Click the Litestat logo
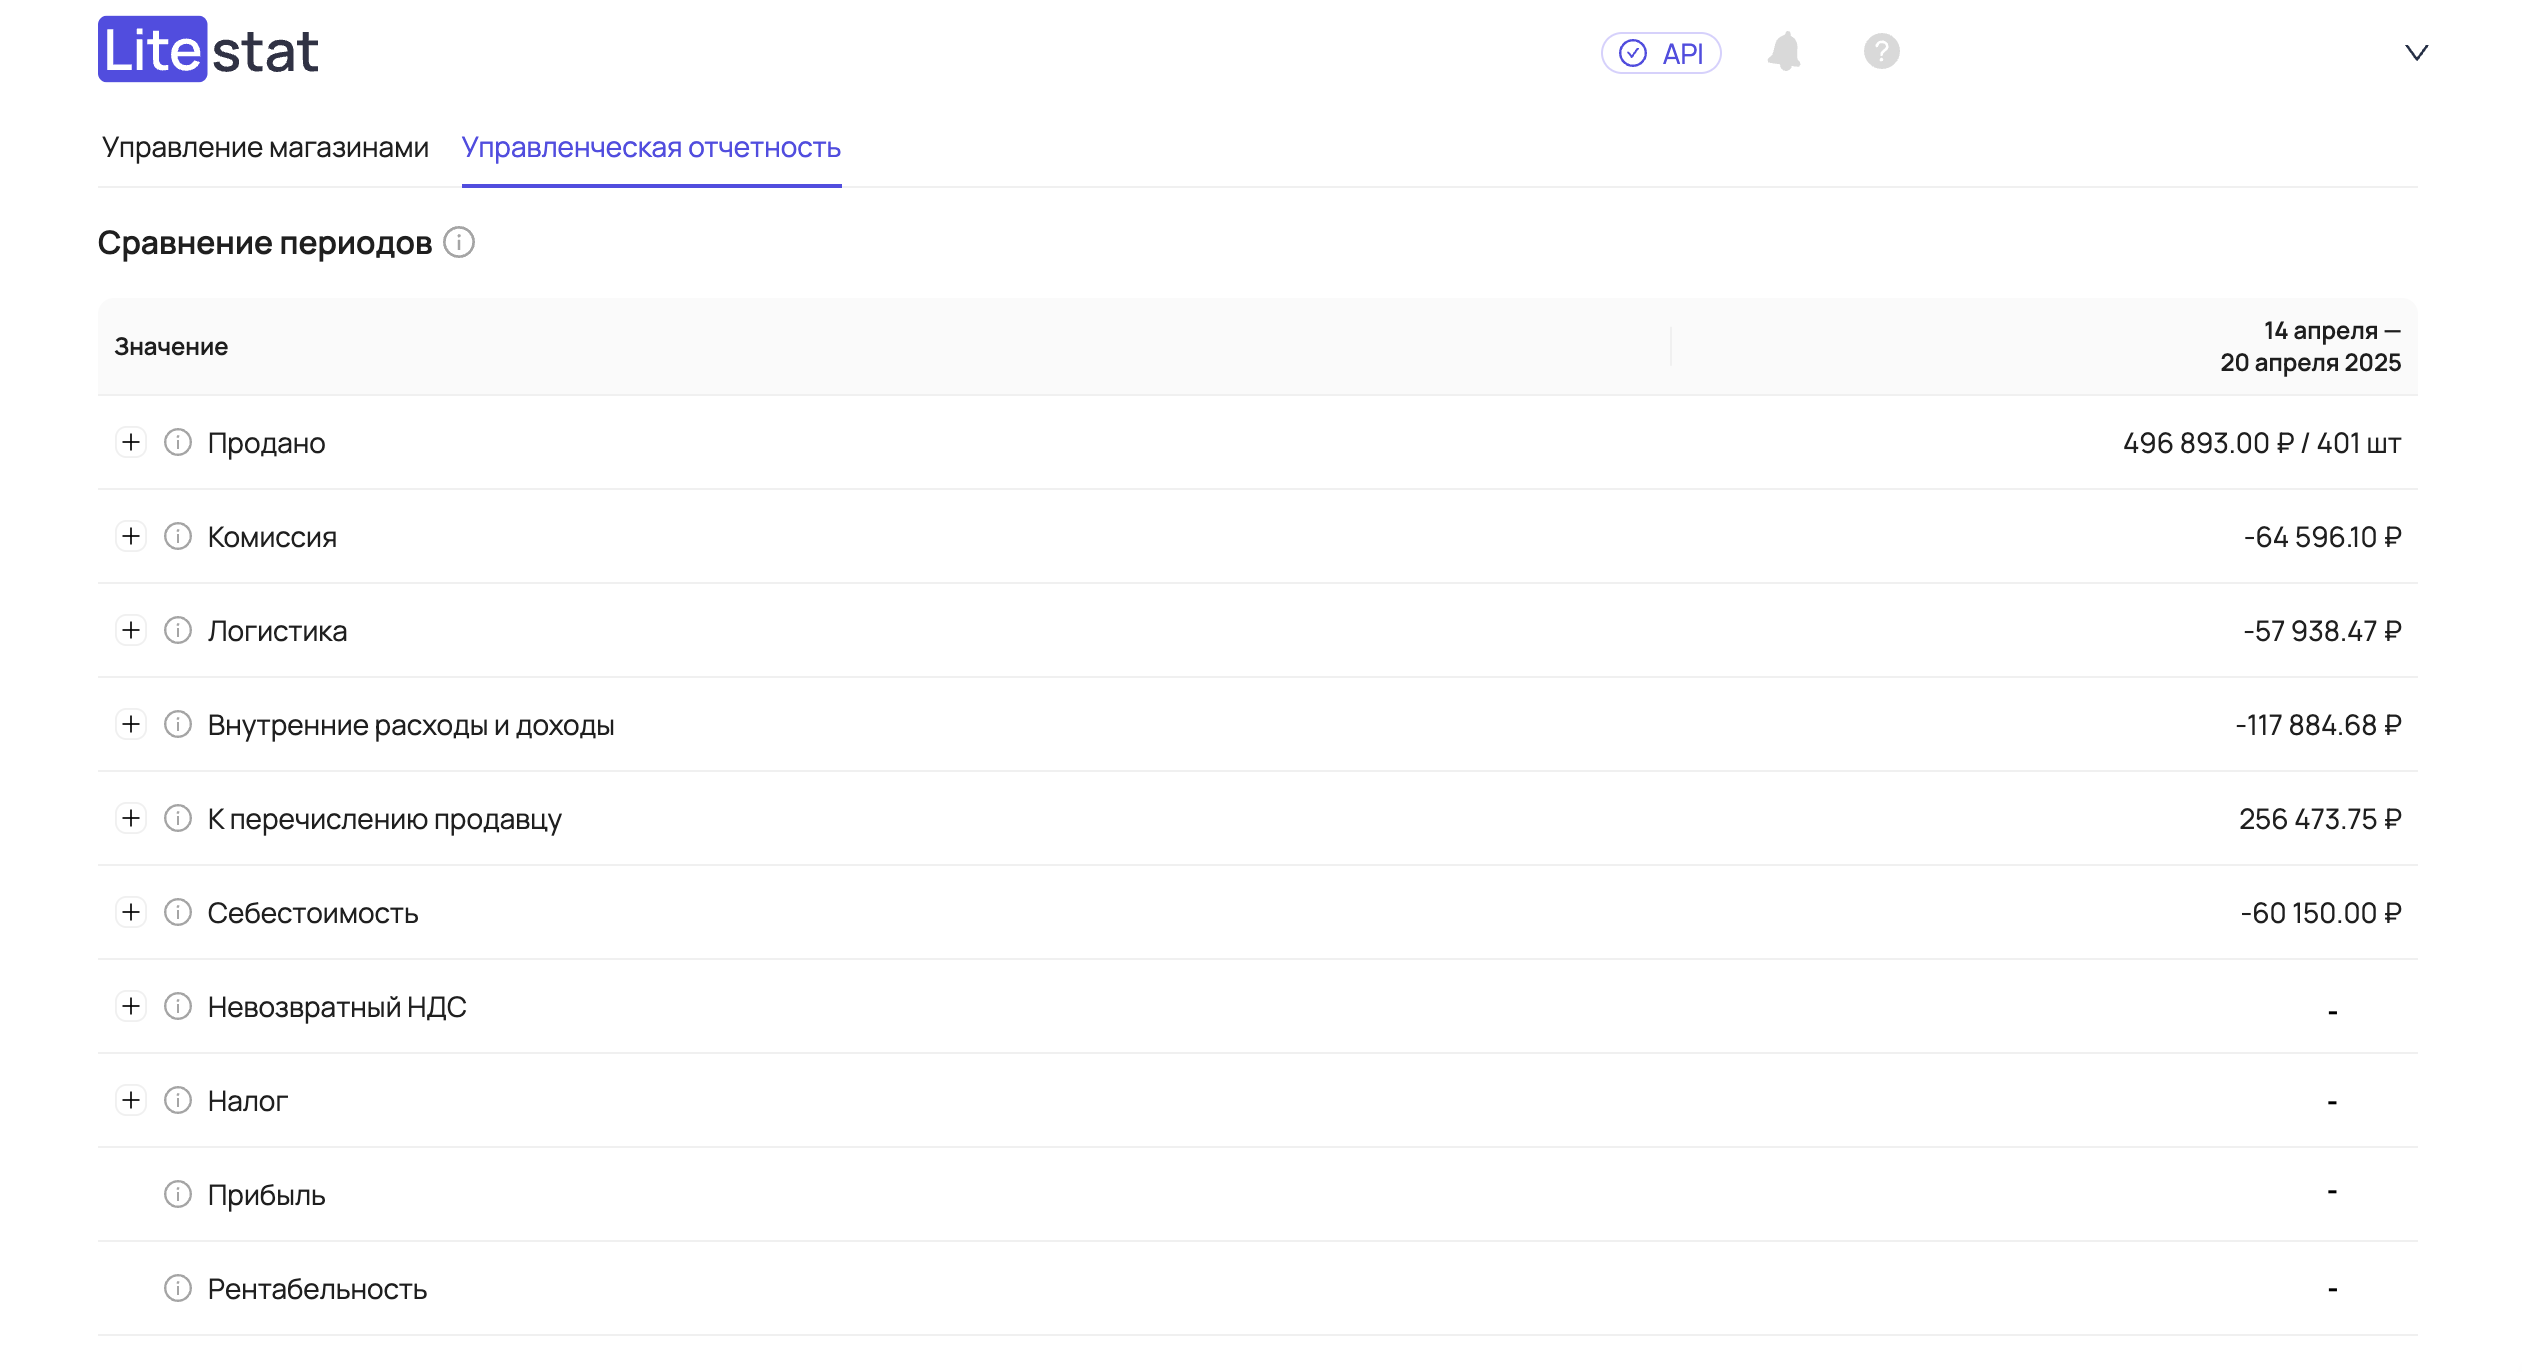2522x1372 pixels. [x=208, y=50]
